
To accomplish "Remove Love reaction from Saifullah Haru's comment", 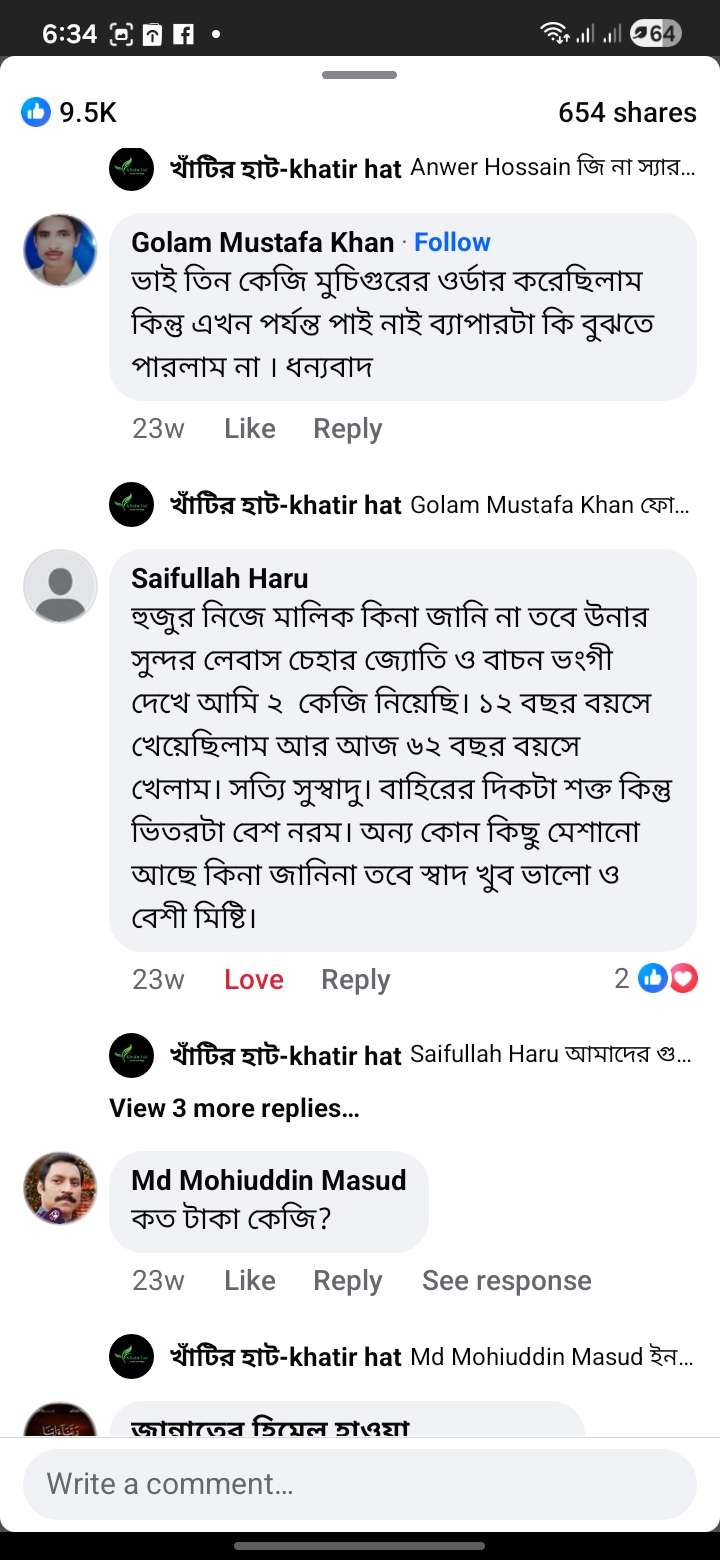I will coord(253,979).
